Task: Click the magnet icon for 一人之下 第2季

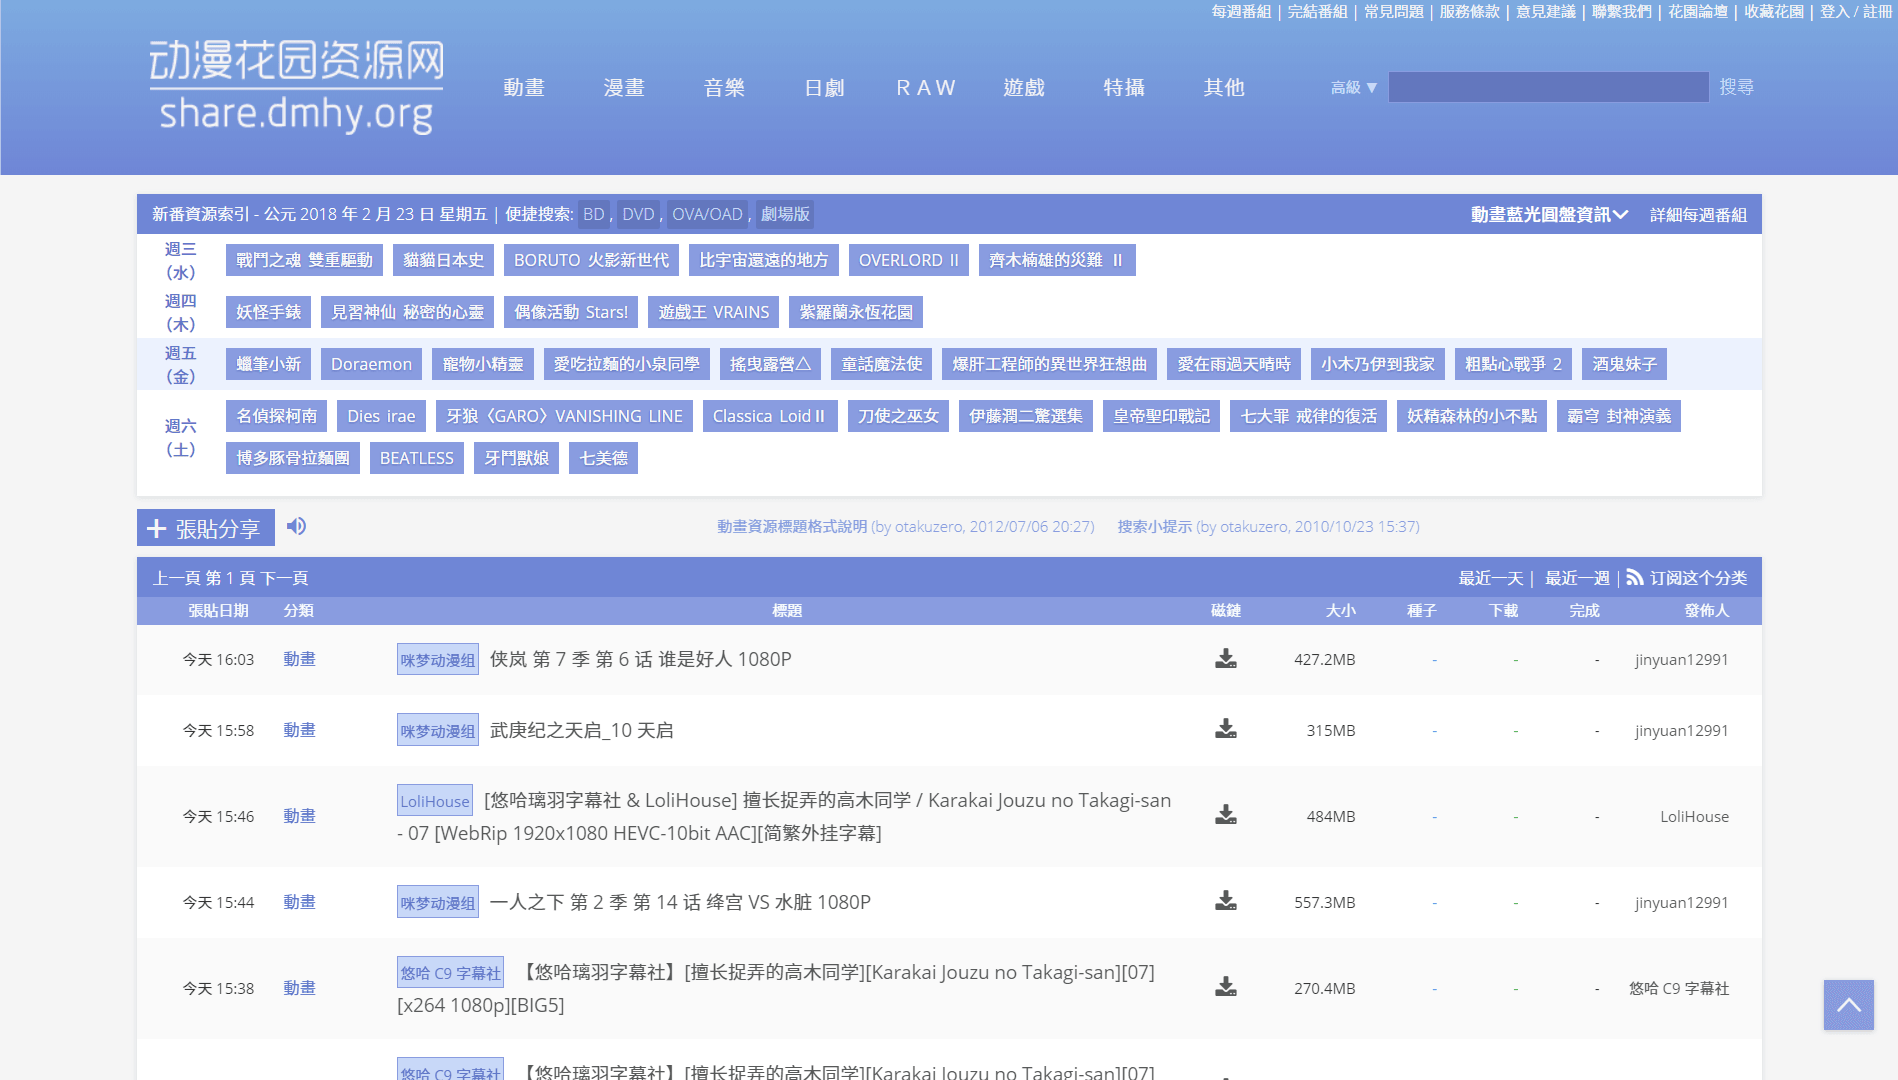Action: tap(1225, 901)
